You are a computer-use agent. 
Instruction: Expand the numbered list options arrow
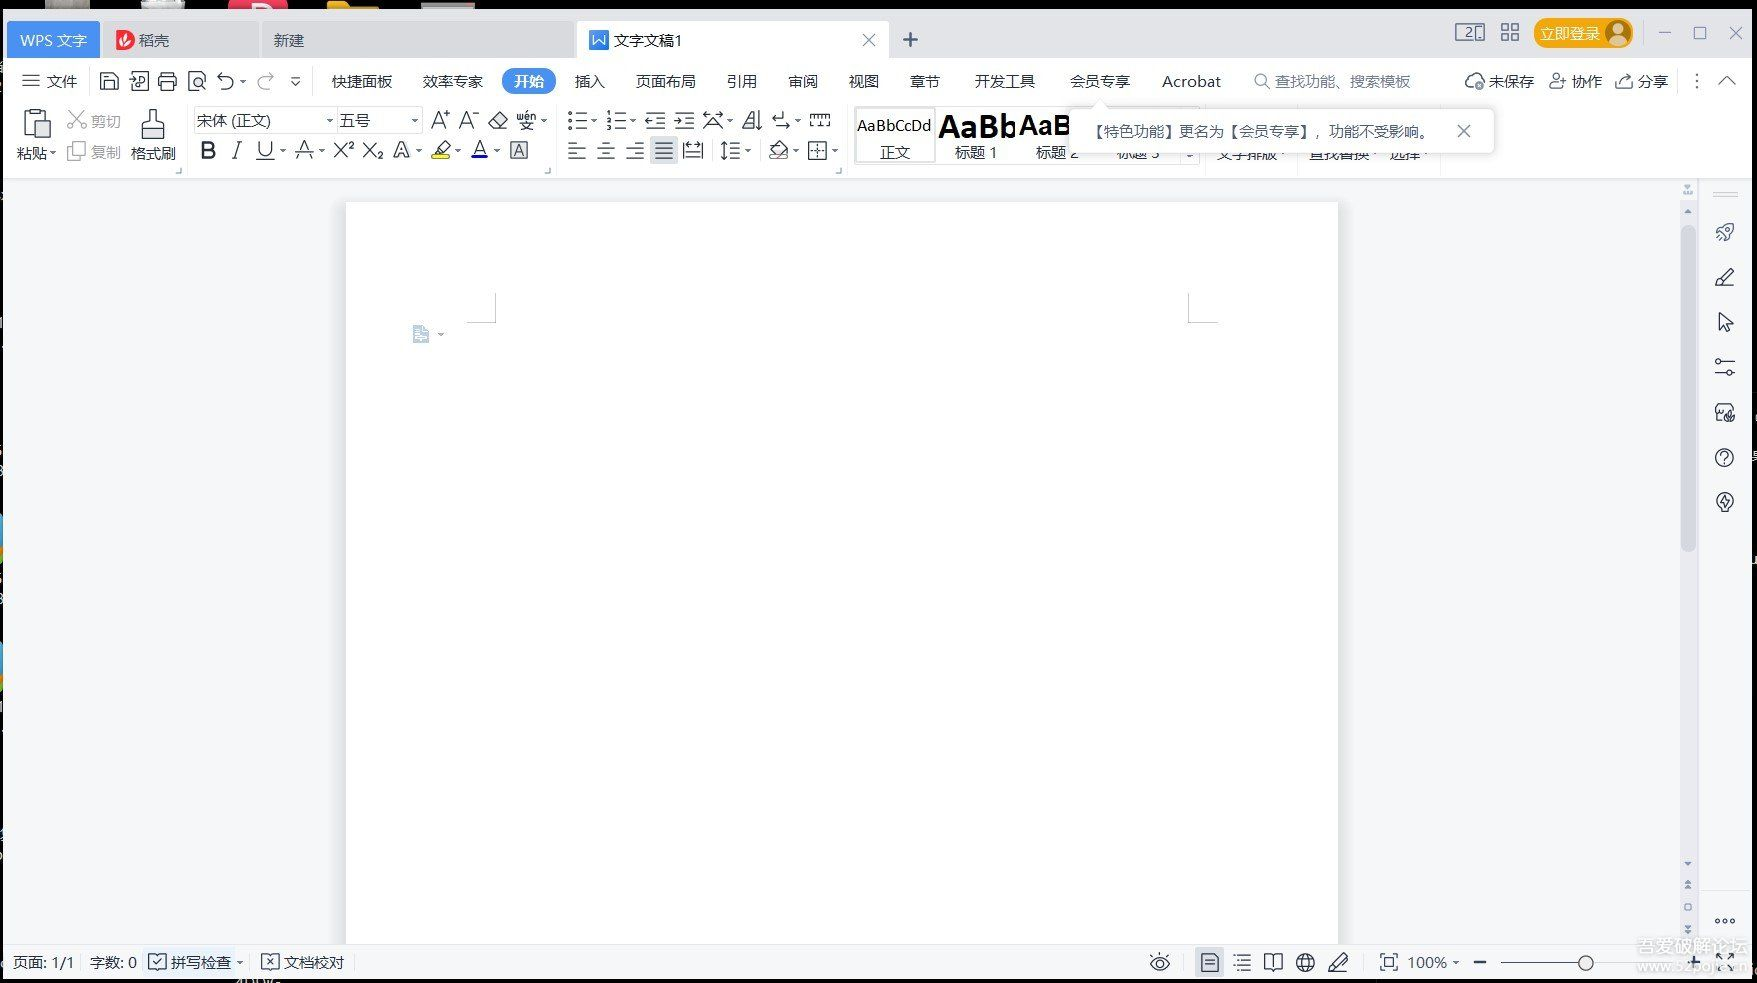tap(633, 121)
